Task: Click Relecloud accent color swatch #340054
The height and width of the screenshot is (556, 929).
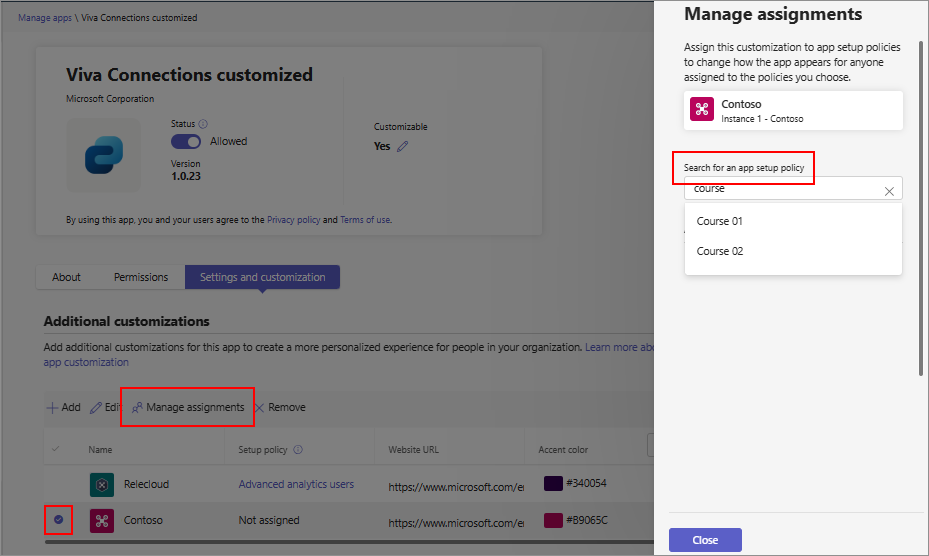Action: (553, 483)
